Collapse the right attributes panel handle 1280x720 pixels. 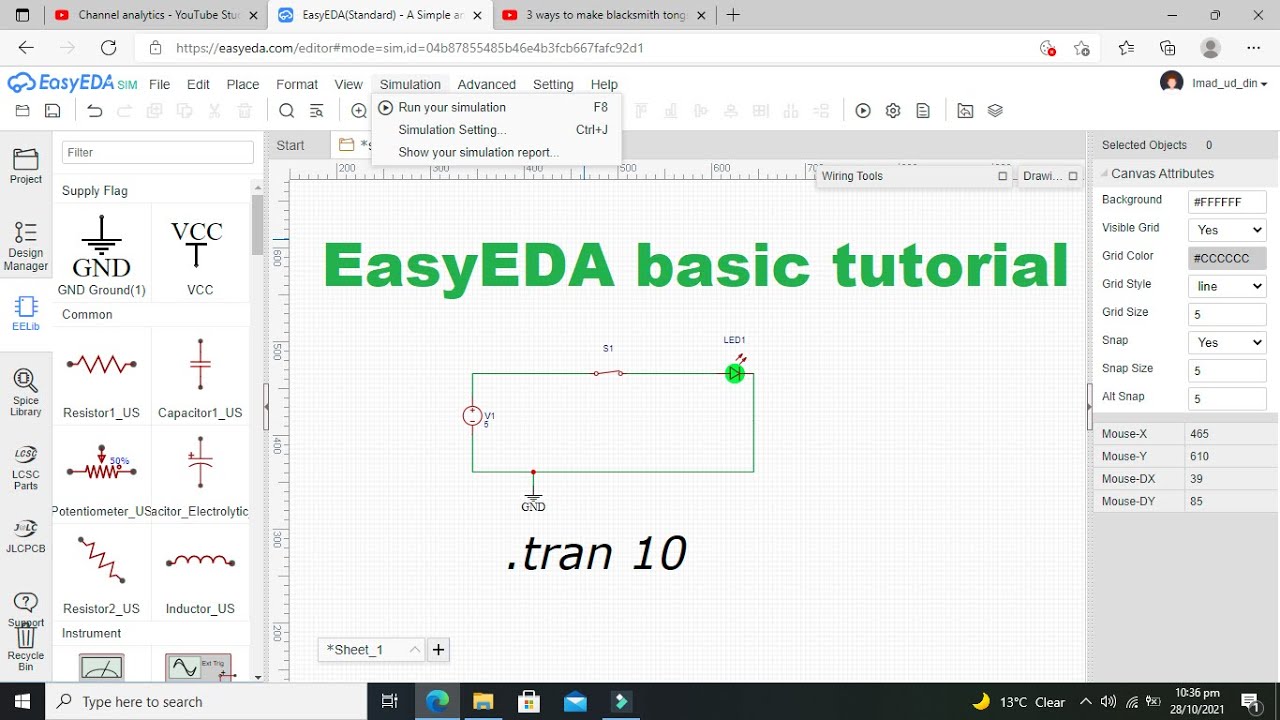pyautogui.click(x=1089, y=407)
